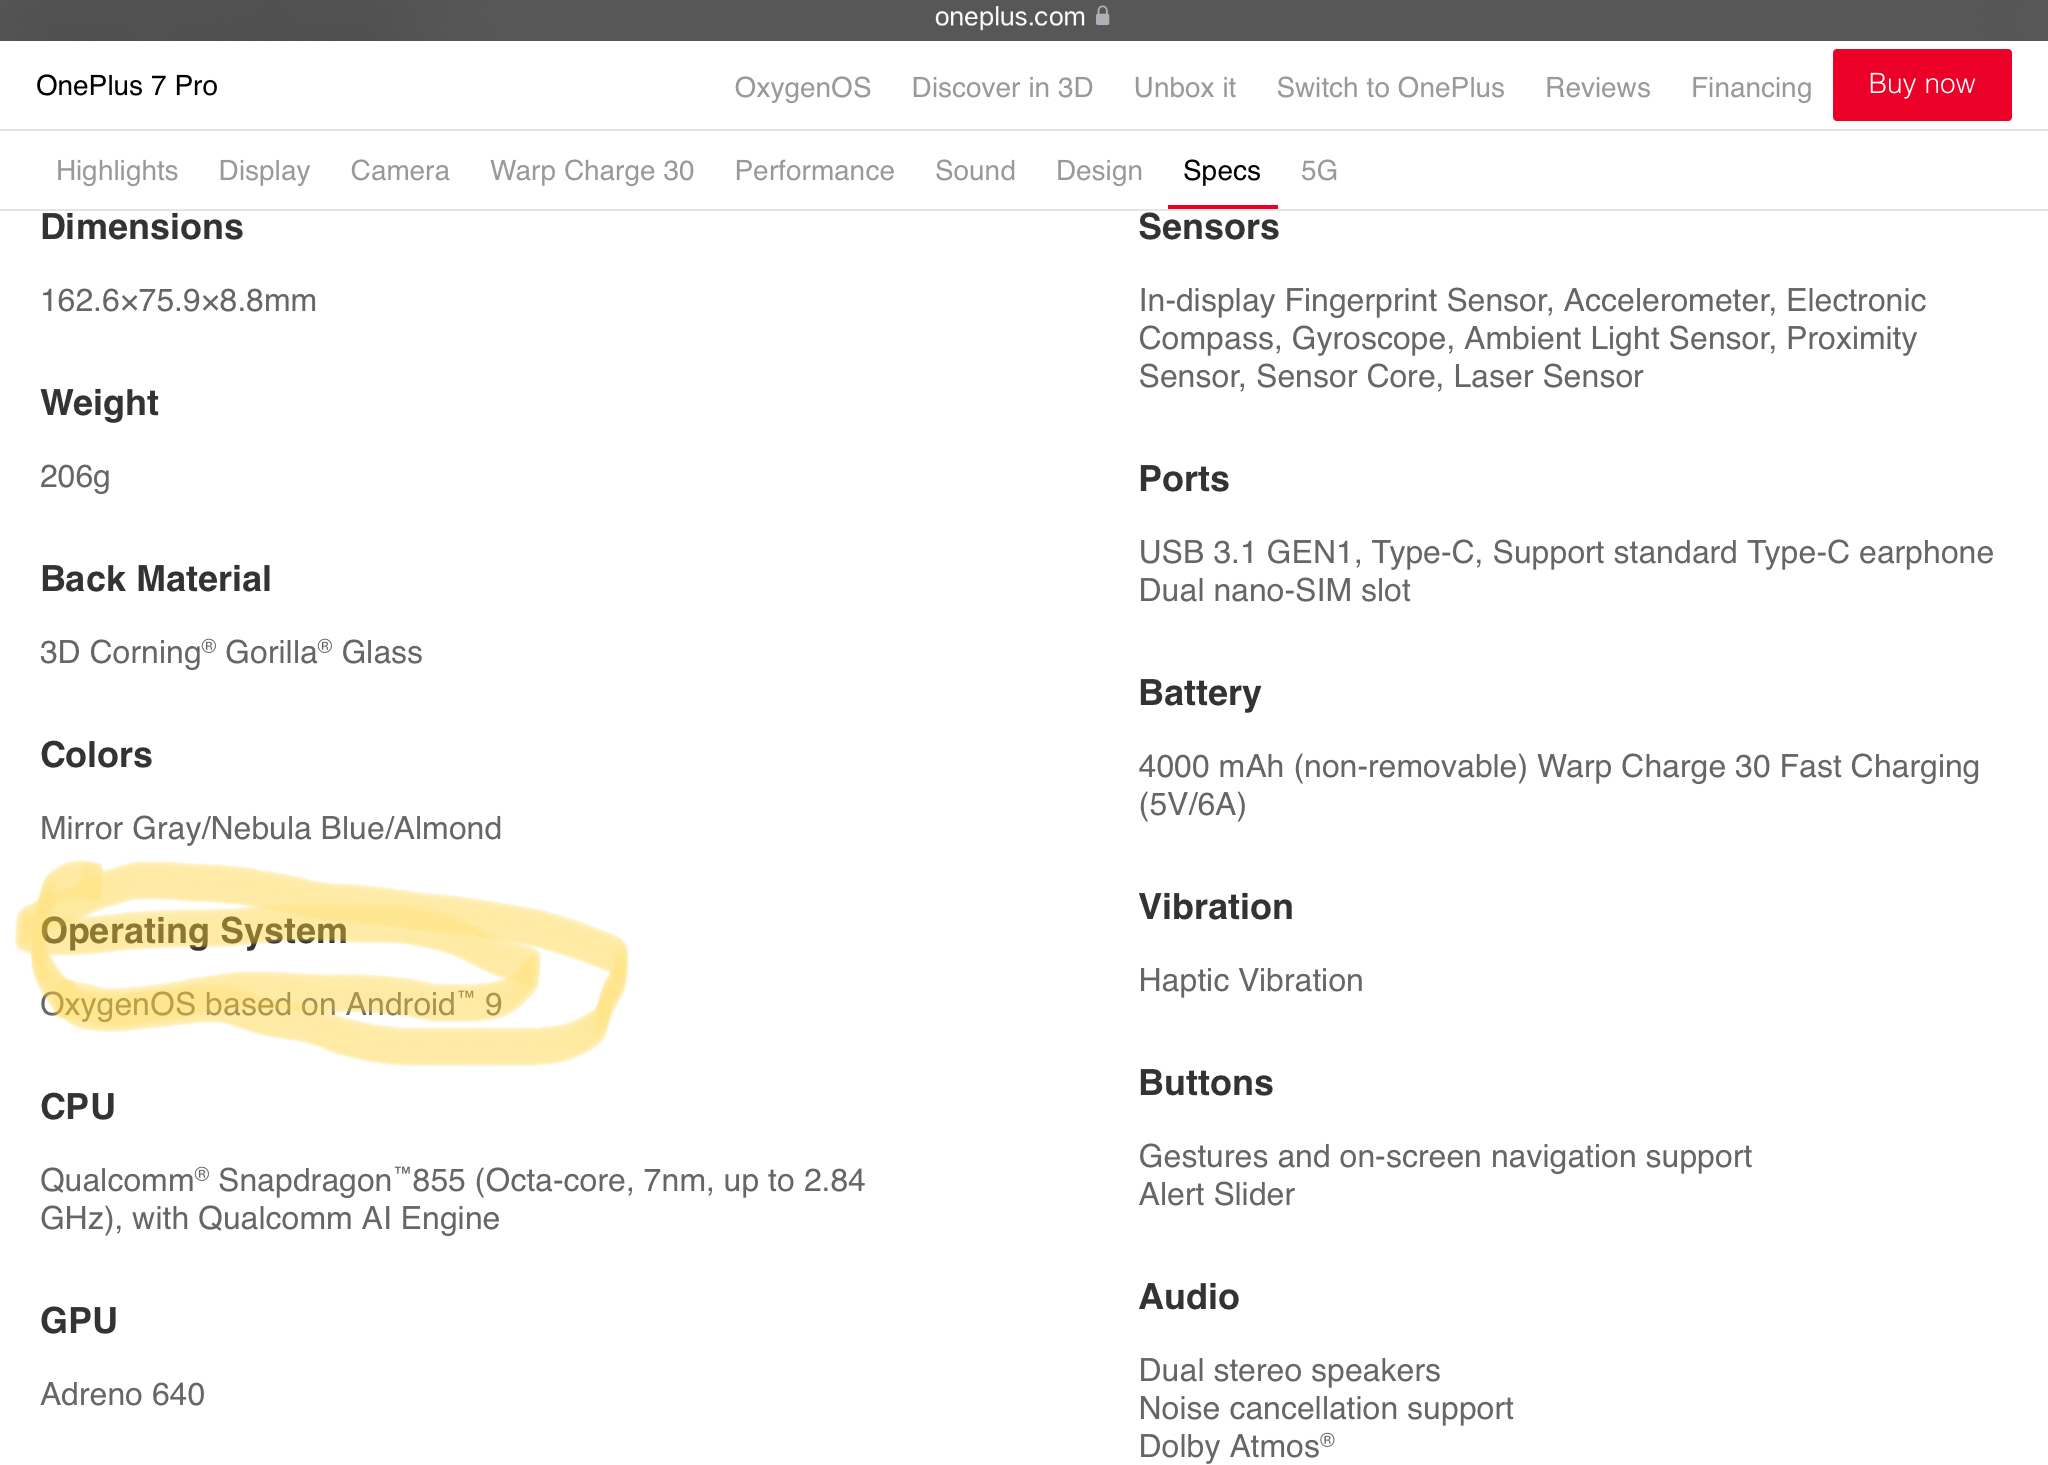Screen dimensions: 2048x1465
Task: Go to the Performance tab
Action: pos(814,171)
